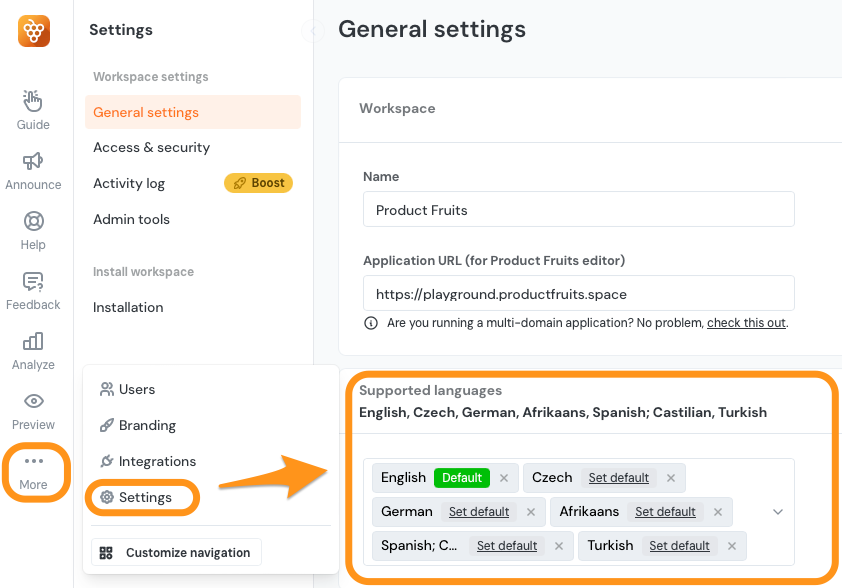Set German as default language
Screen dimensions: 842x588
pos(479,512)
